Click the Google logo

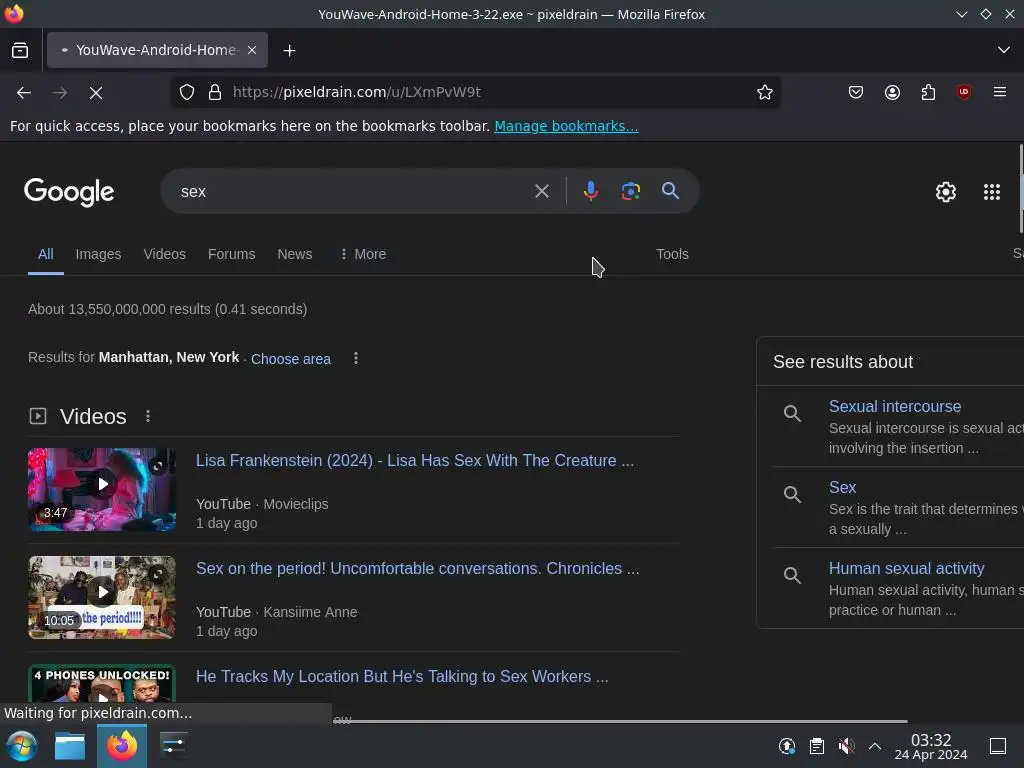pyautogui.click(x=69, y=192)
